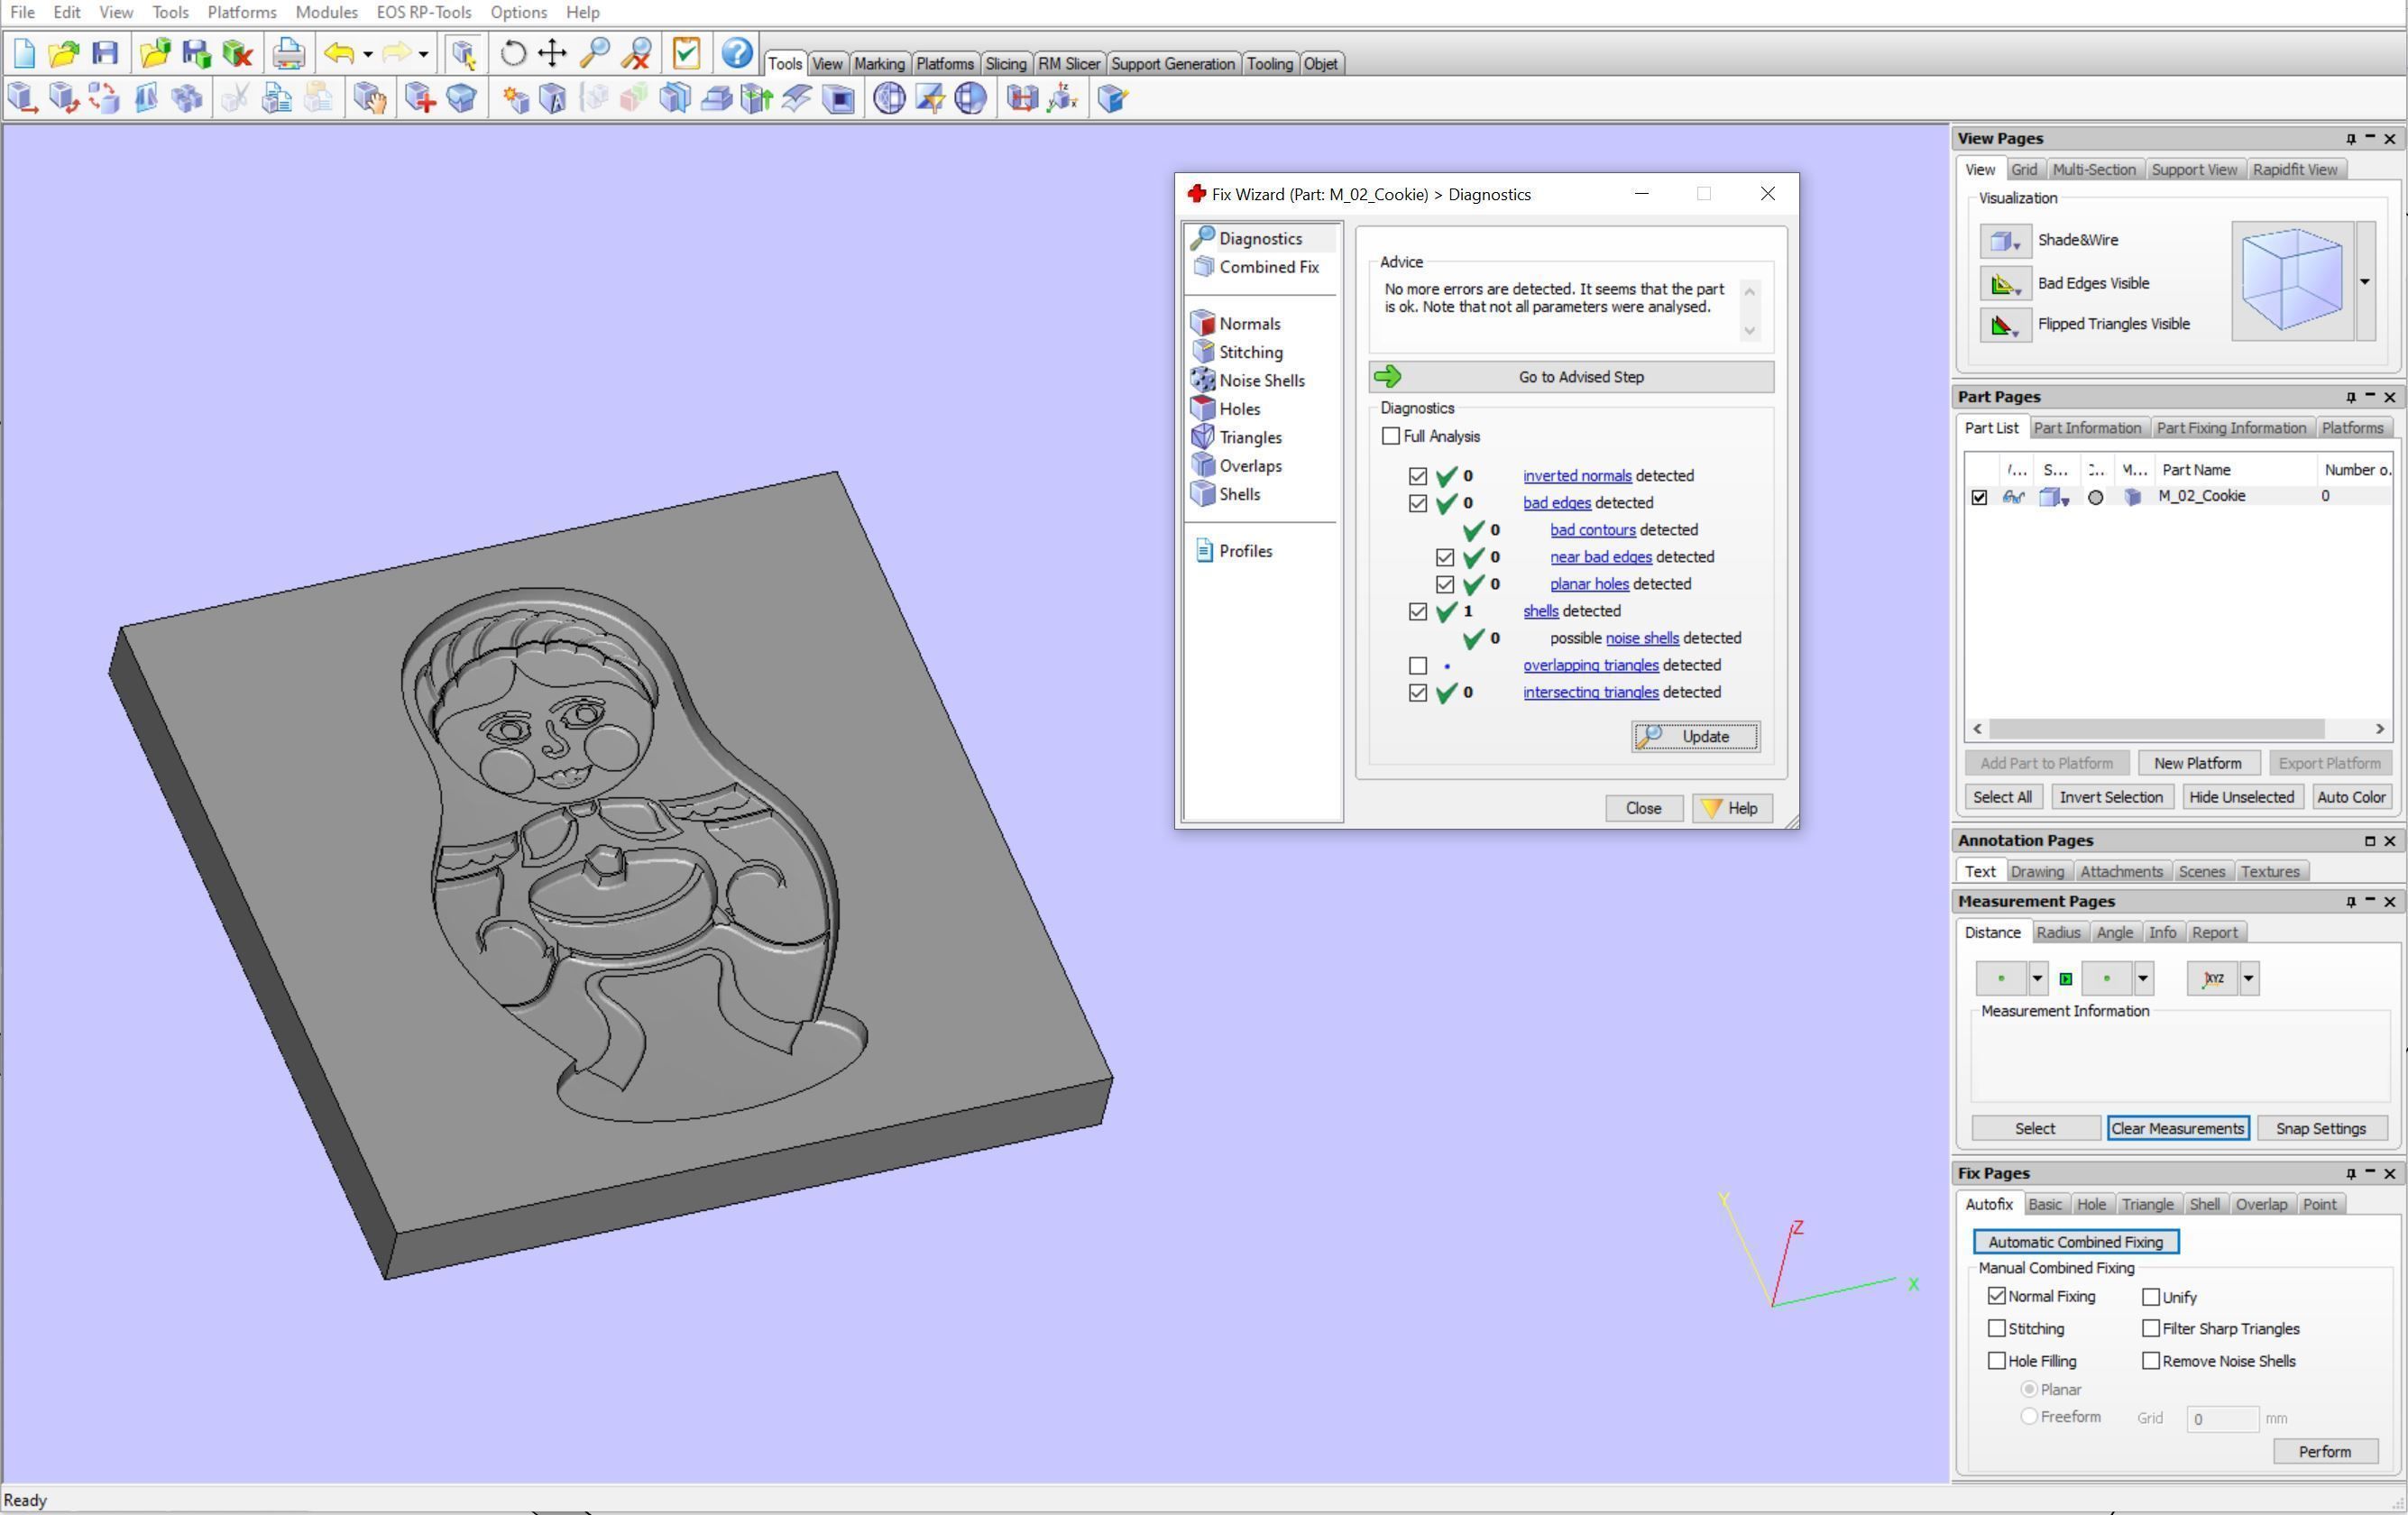Click the clipboard checkmark toolbar icon
2408x1515 pixels.
click(686, 53)
